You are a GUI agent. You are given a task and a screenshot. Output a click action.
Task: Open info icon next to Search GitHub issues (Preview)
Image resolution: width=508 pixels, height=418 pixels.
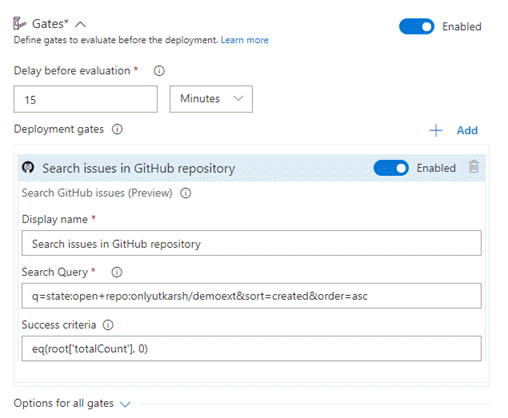point(186,193)
